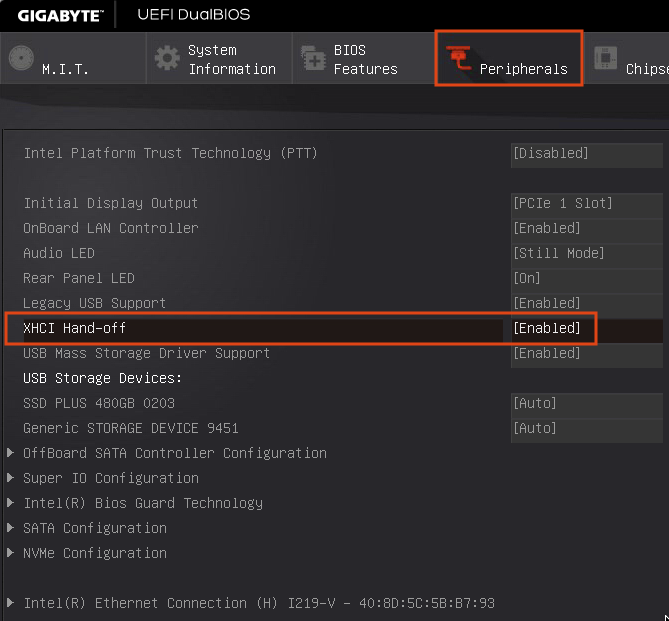Viewport: 669px width, 621px height.
Task: Expand Intel(R) Ethernet Connection I219-V arrow
Action: click(11, 603)
